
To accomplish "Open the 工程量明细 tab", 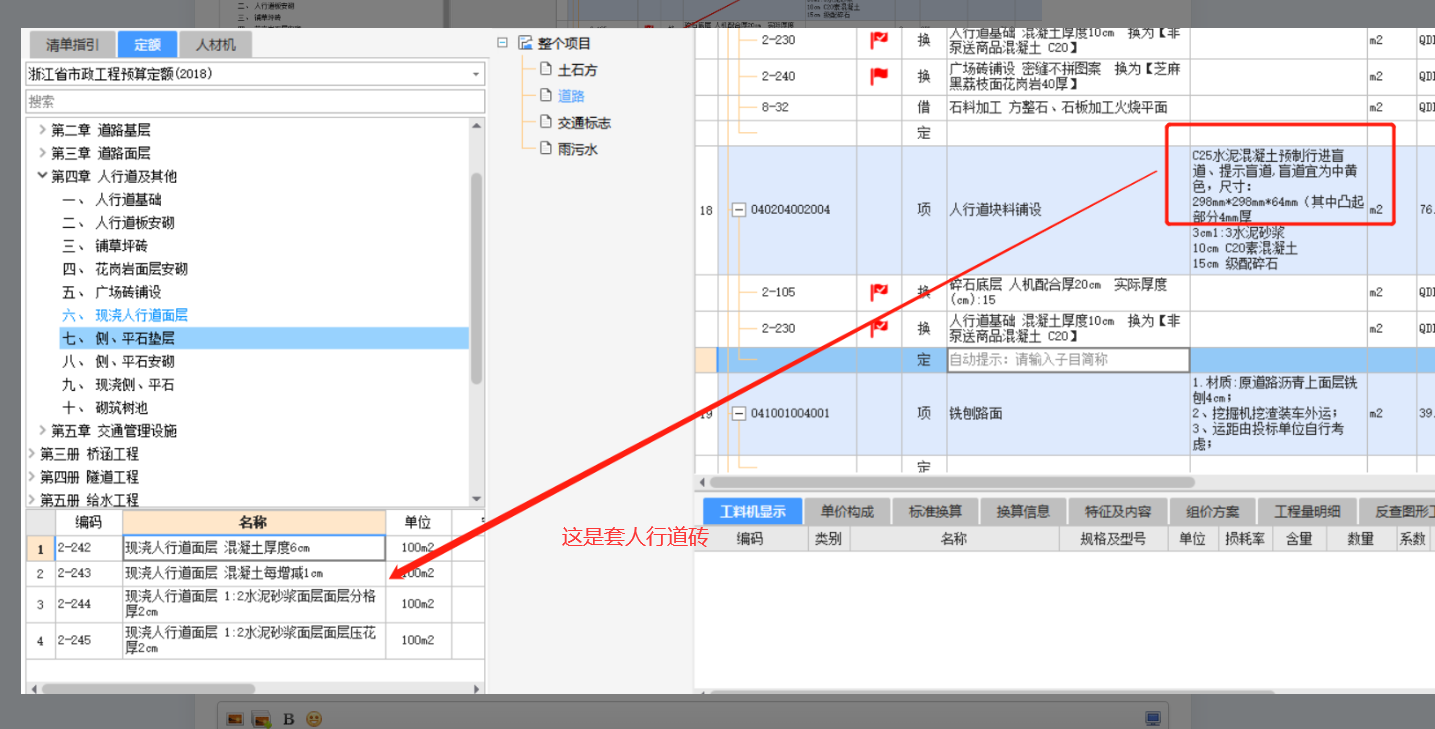I will [1307, 511].
